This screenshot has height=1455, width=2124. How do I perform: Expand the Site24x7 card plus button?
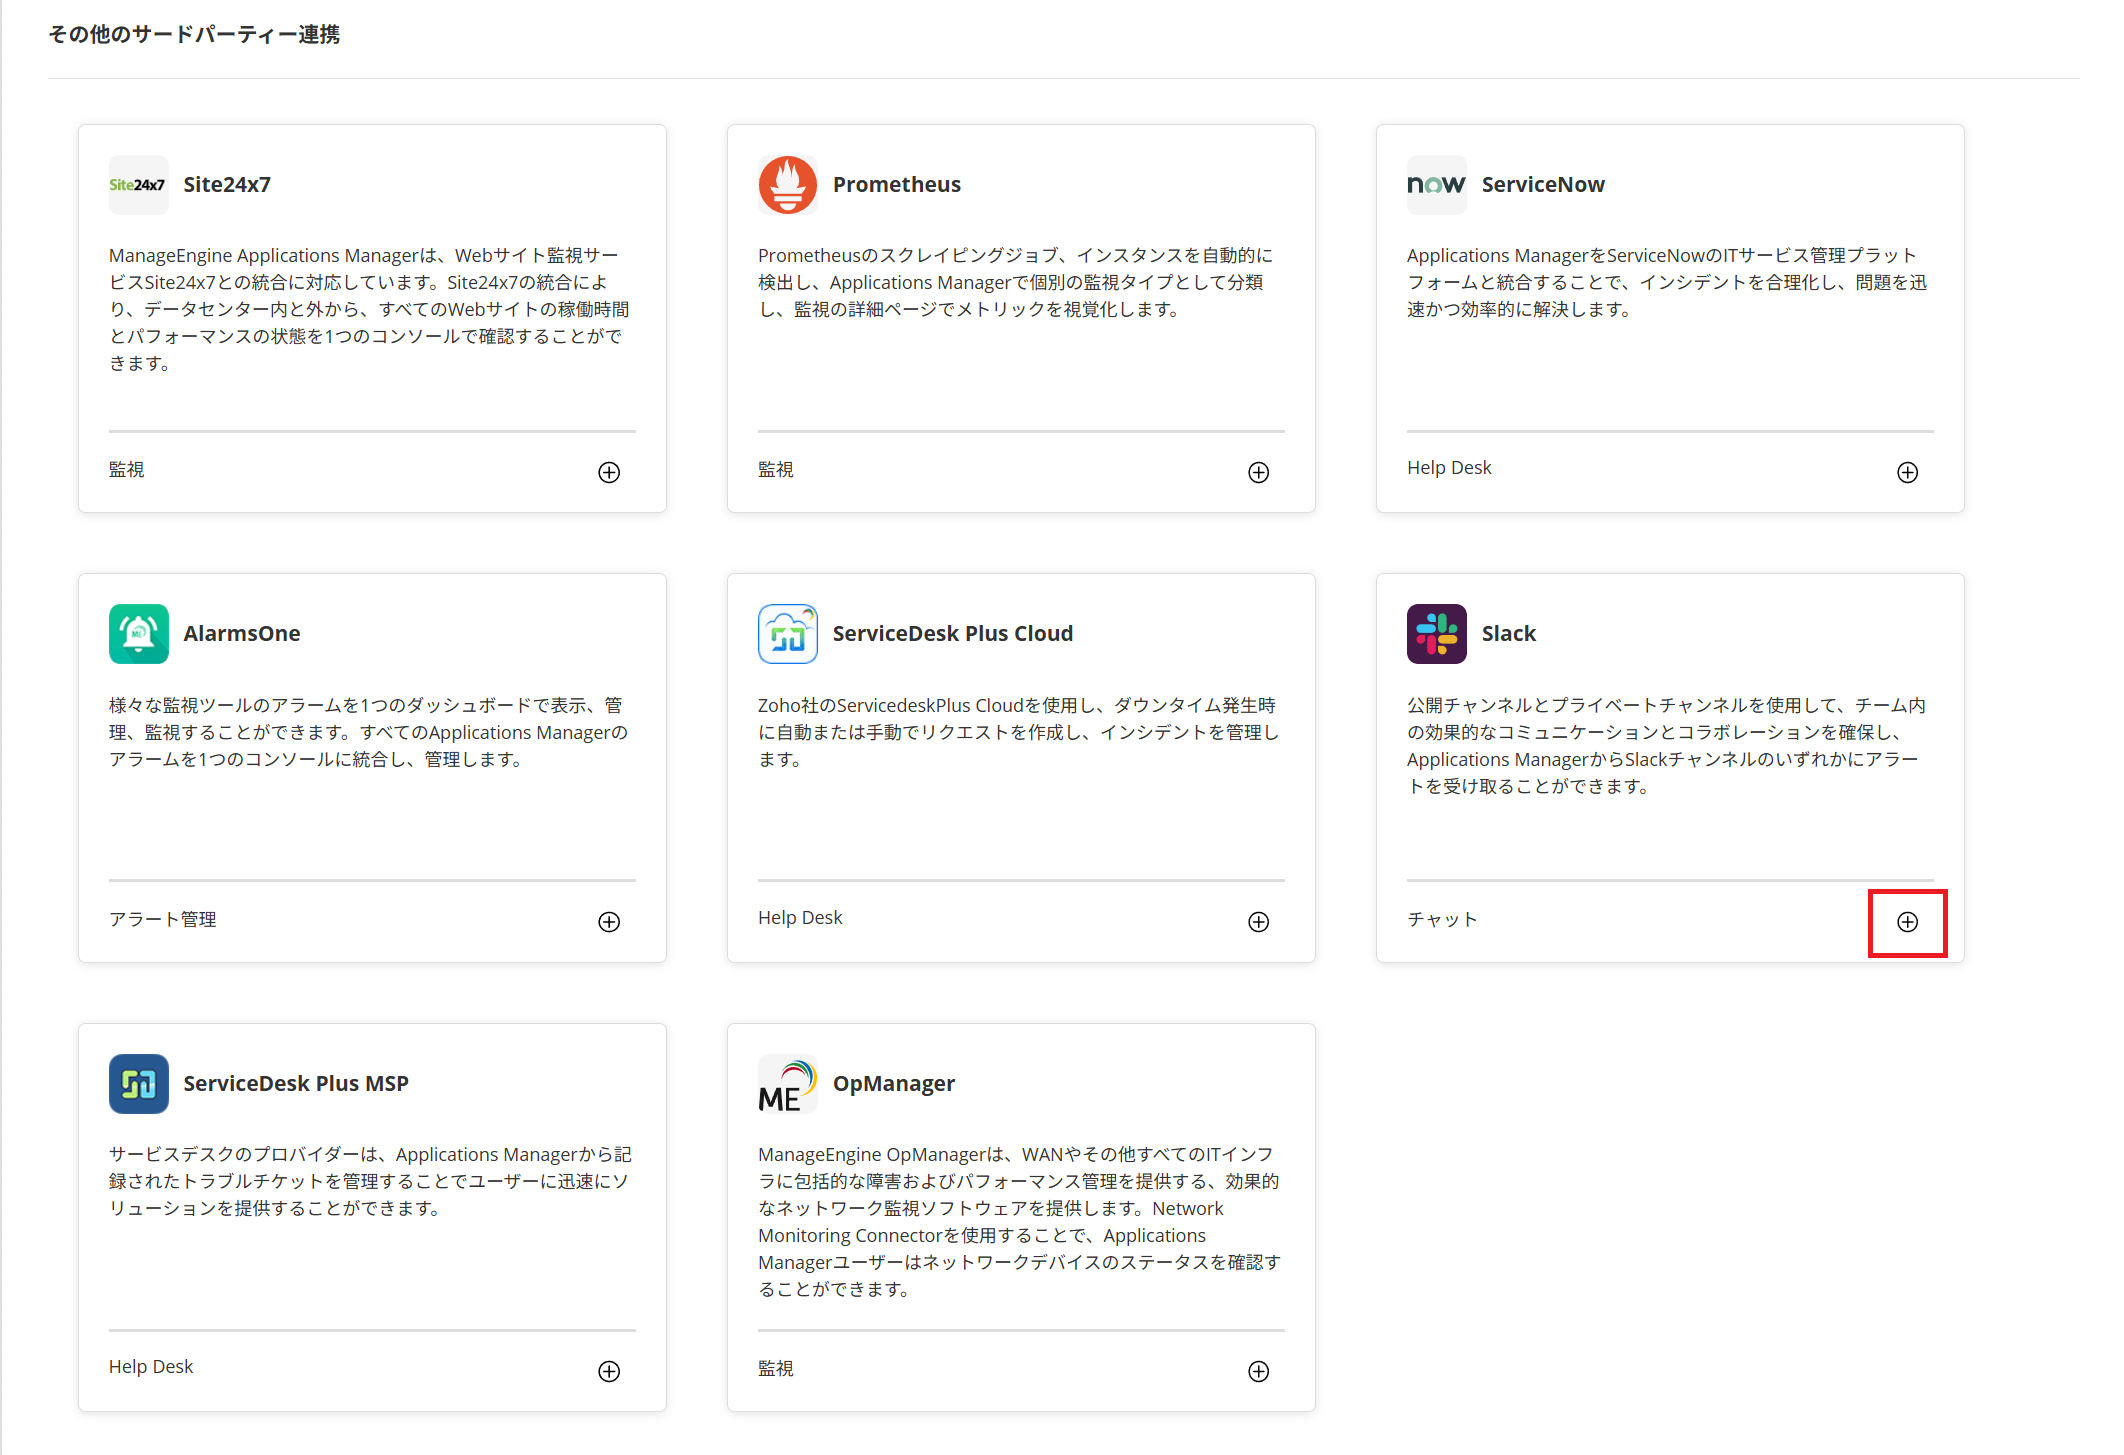coord(609,473)
